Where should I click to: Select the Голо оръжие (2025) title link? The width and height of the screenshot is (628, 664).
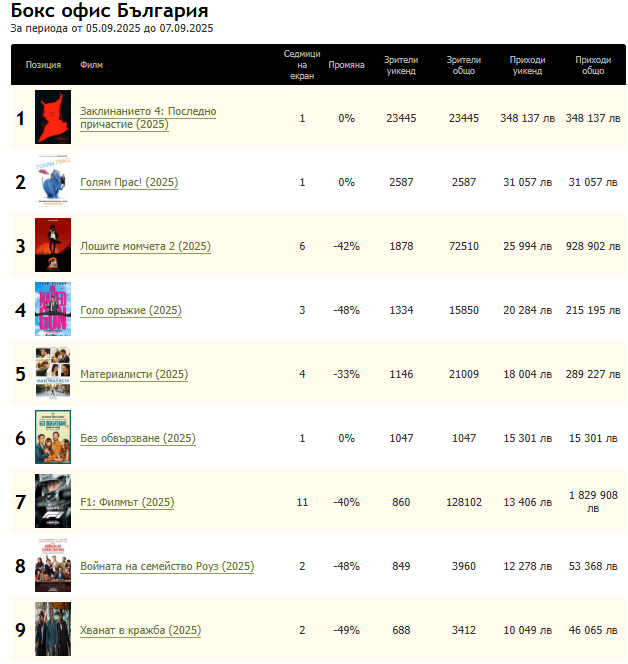130,310
